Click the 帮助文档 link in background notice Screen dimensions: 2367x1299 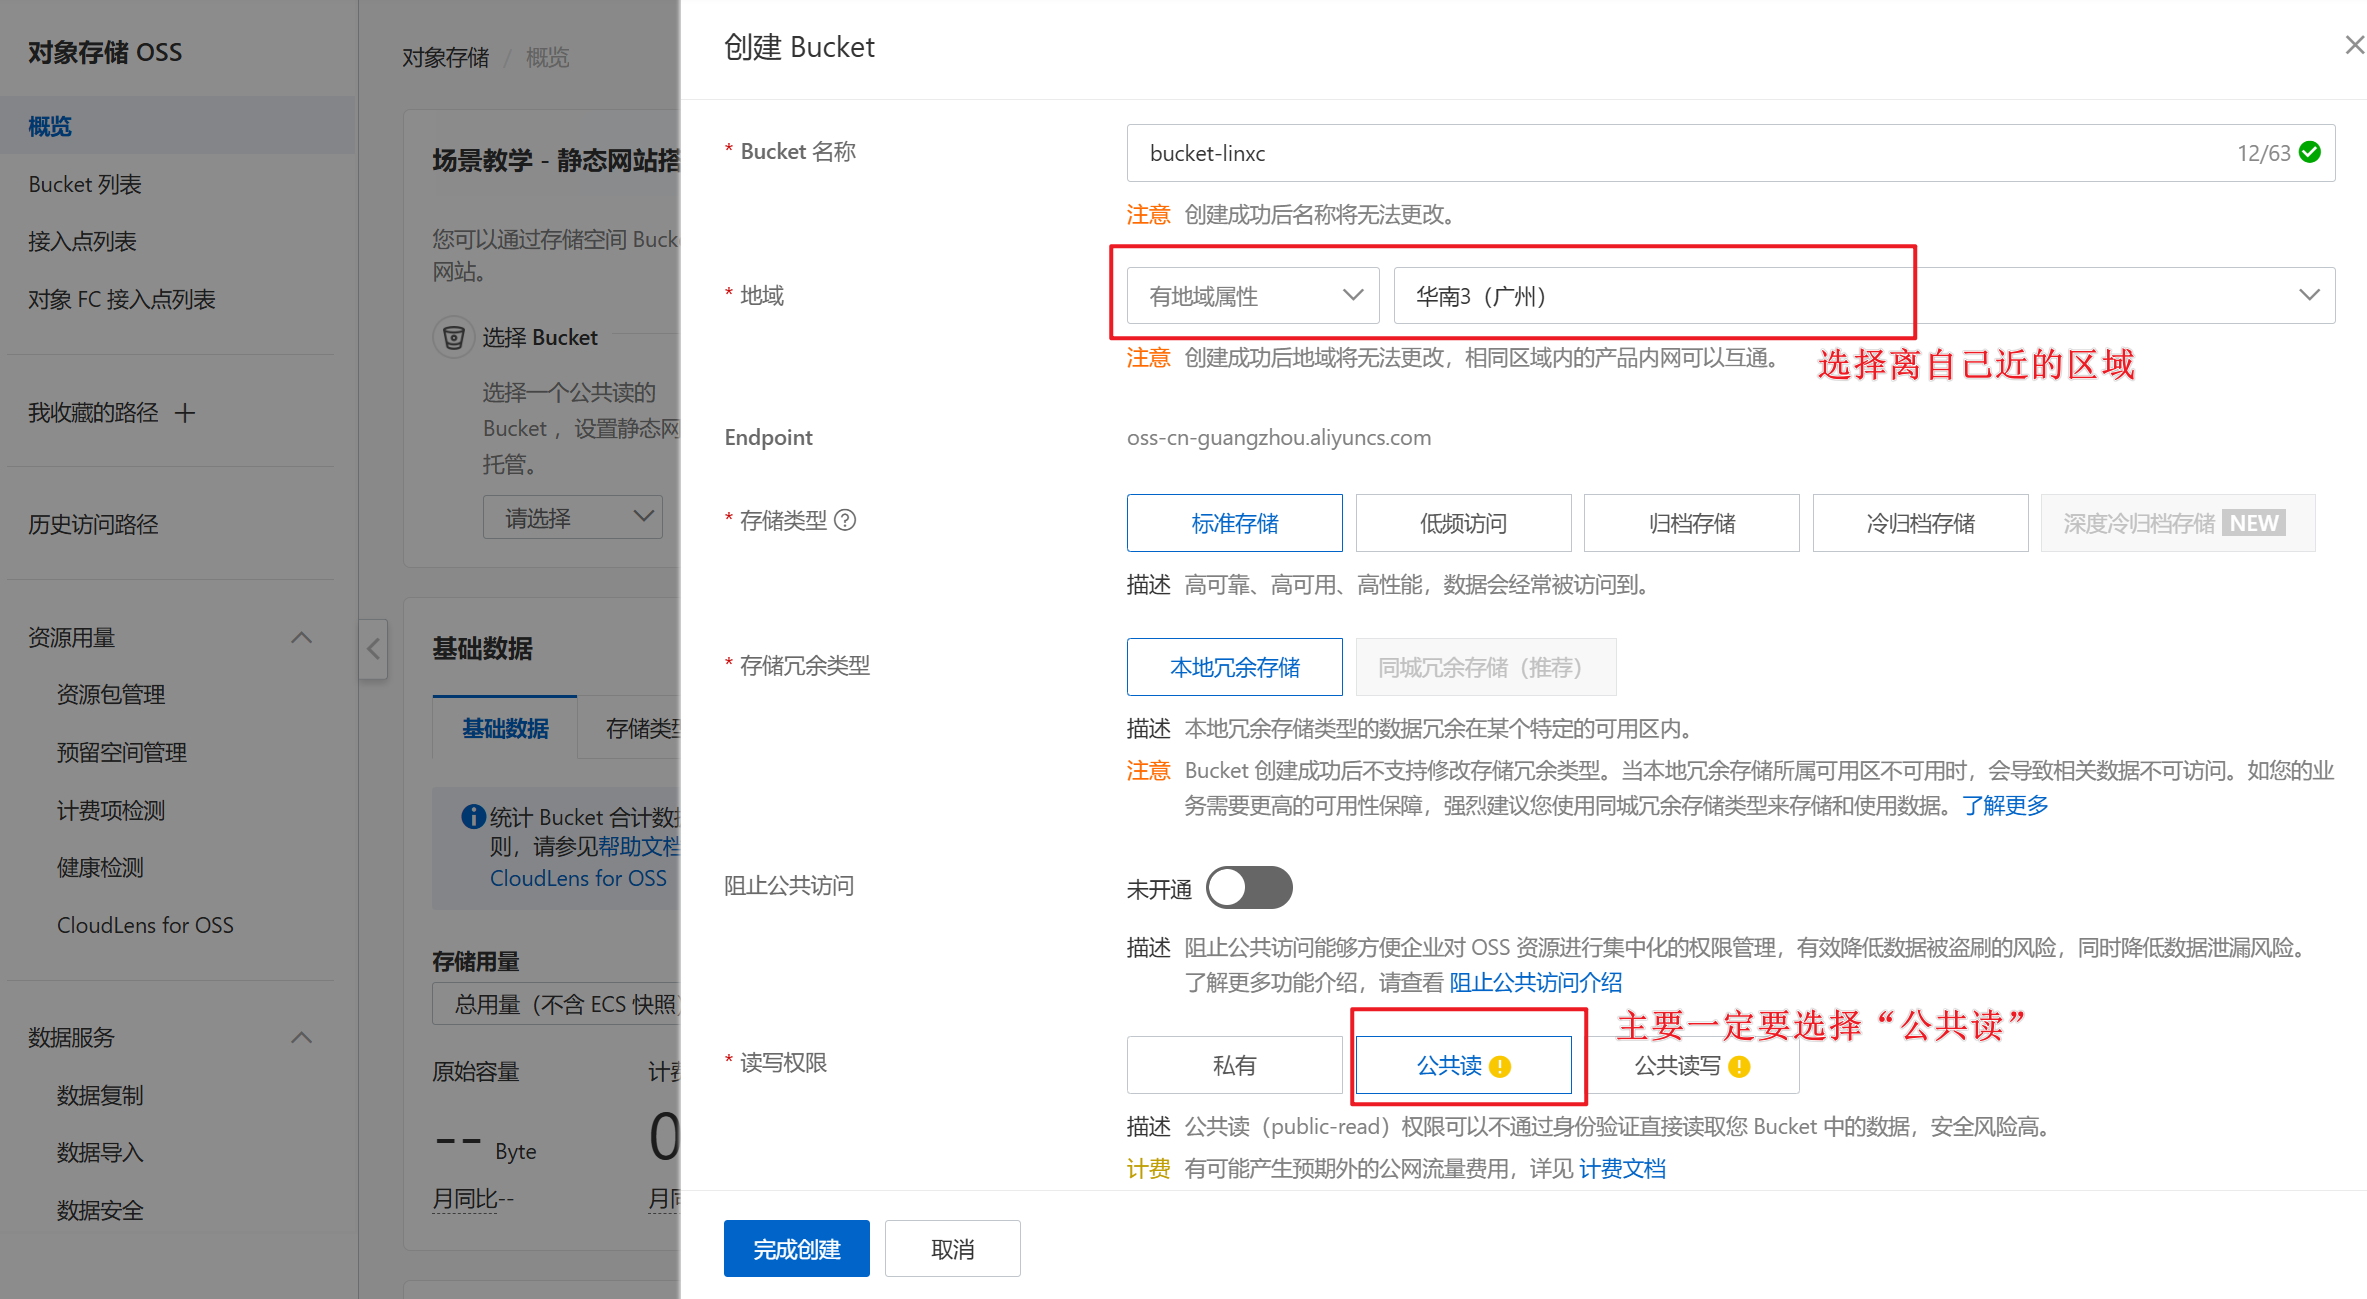point(639,846)
